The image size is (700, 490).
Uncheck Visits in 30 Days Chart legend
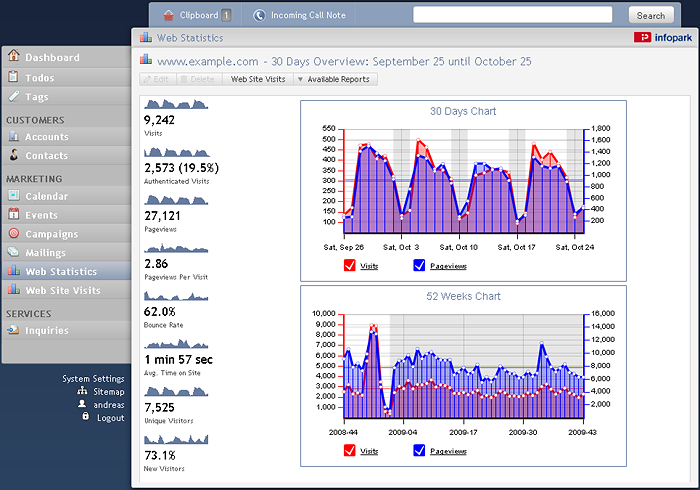(350, 265)
